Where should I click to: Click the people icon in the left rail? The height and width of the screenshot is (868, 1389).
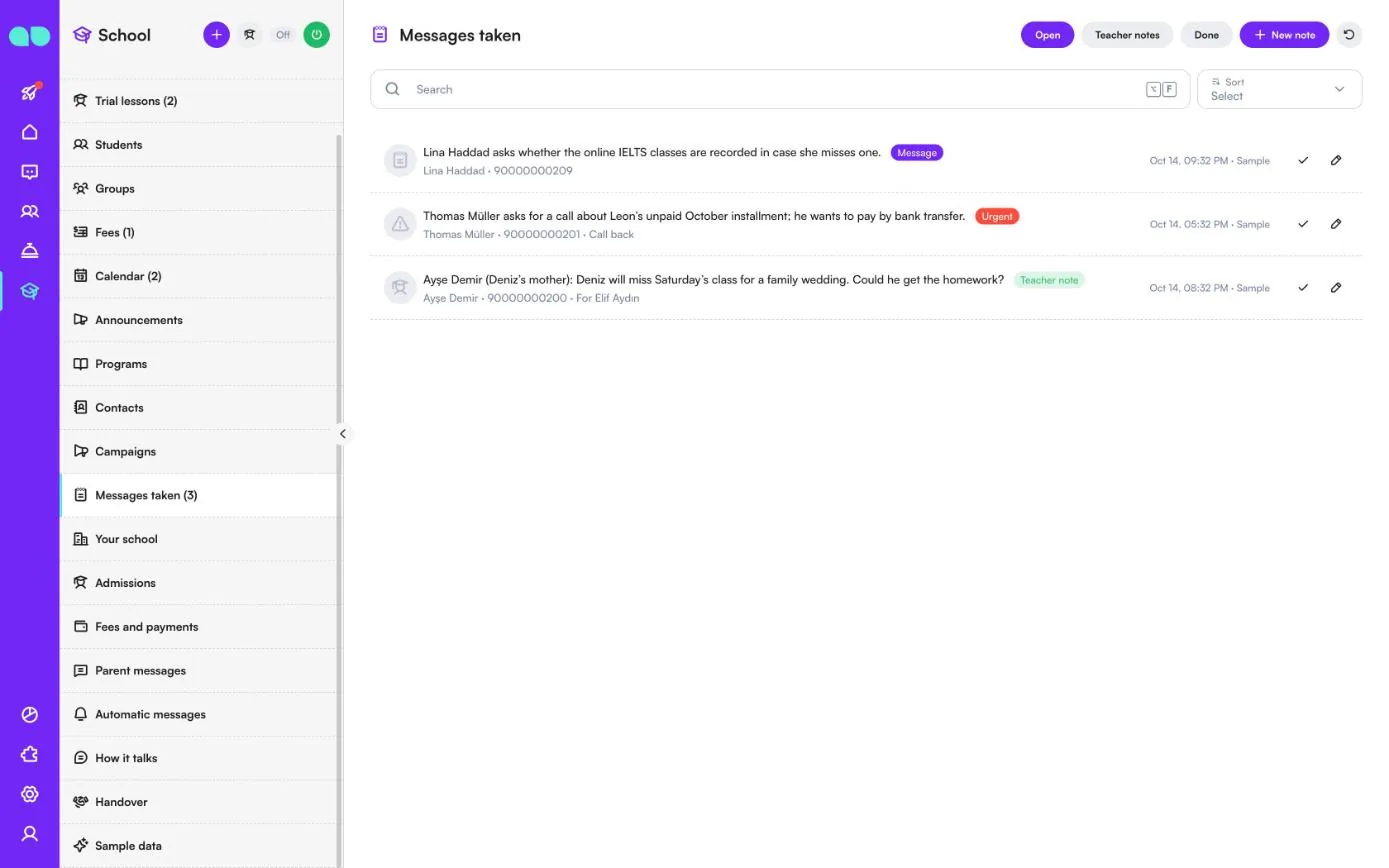(x=30, y=212)
